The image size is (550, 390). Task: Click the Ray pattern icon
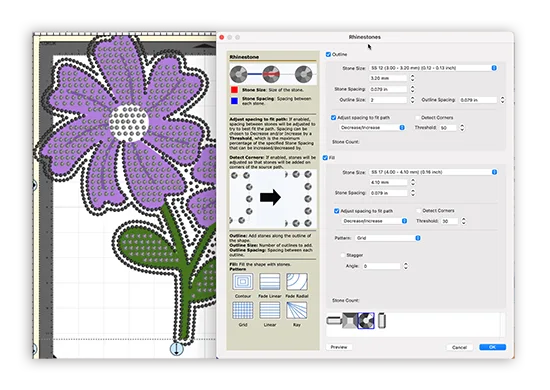[x=297, y=310]
